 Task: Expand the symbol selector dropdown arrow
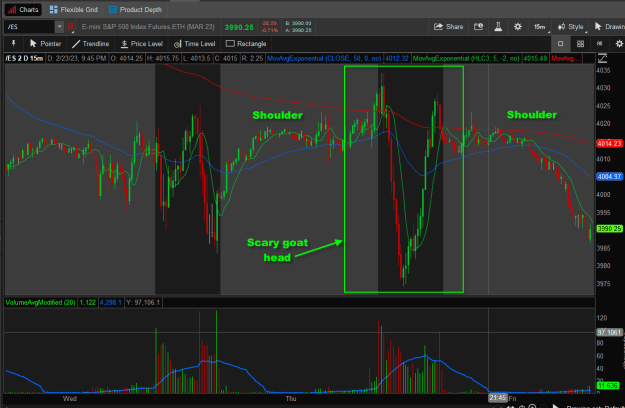[x=59, y=27]
